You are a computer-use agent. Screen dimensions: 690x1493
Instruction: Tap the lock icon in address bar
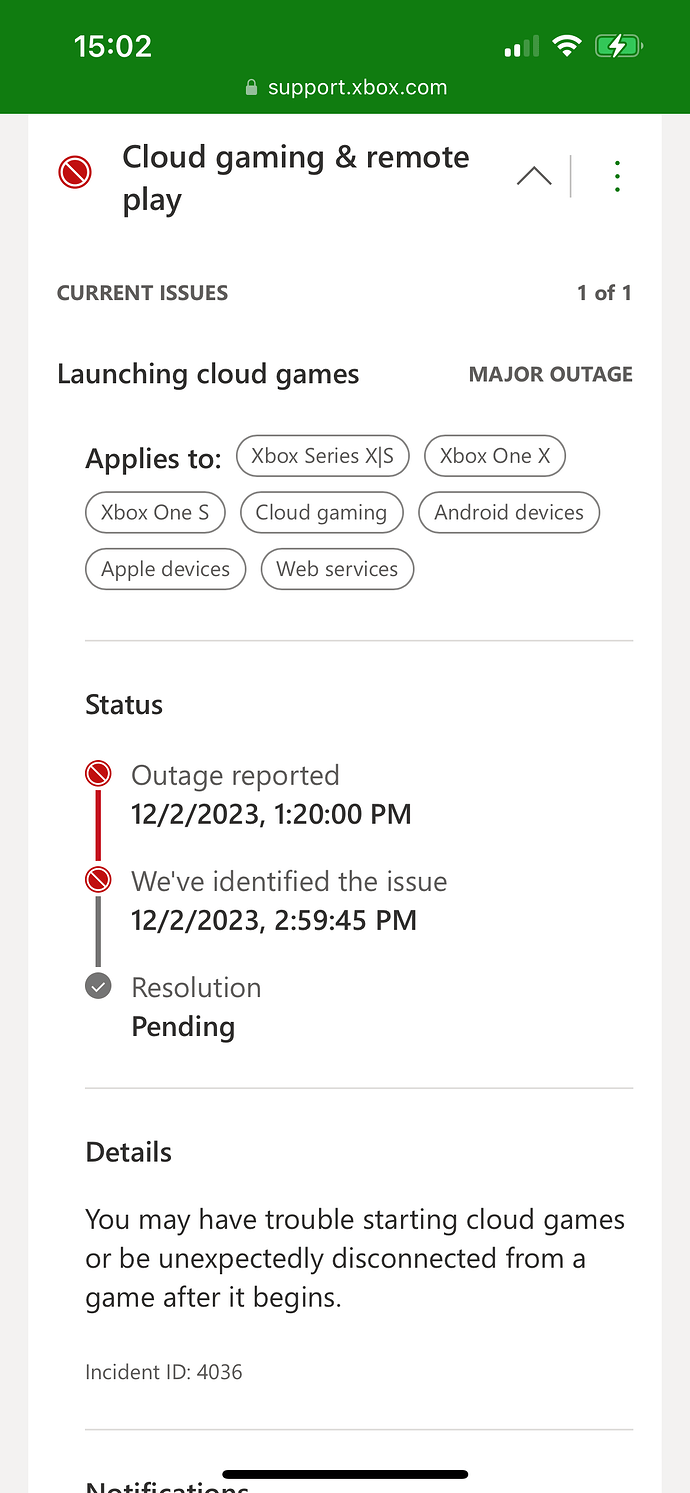coord(252,88)
